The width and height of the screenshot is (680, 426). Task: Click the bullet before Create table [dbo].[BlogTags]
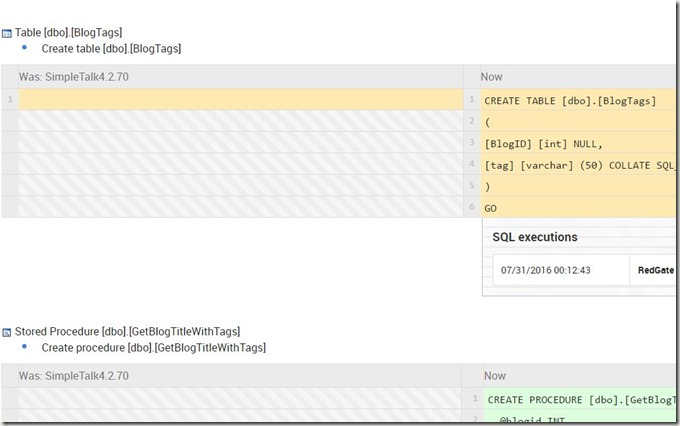(x=24, y=47)
